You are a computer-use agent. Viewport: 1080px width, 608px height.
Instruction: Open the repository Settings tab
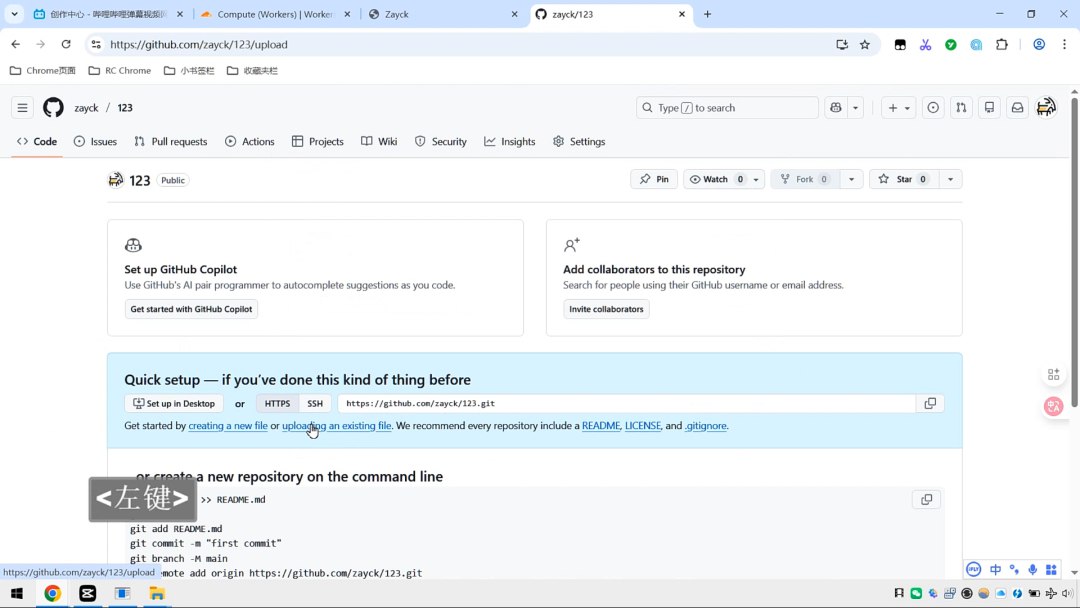point(579,142)
